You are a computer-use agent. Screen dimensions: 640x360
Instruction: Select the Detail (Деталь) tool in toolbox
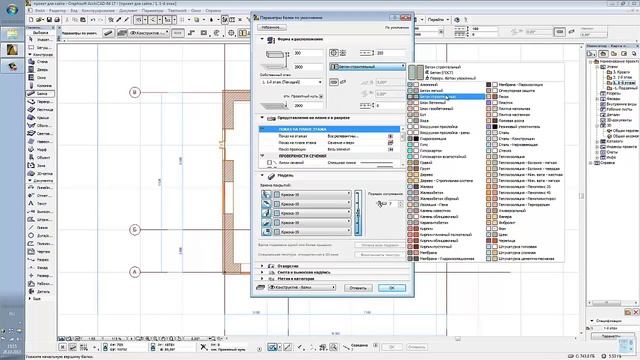[x=40, y=291]
